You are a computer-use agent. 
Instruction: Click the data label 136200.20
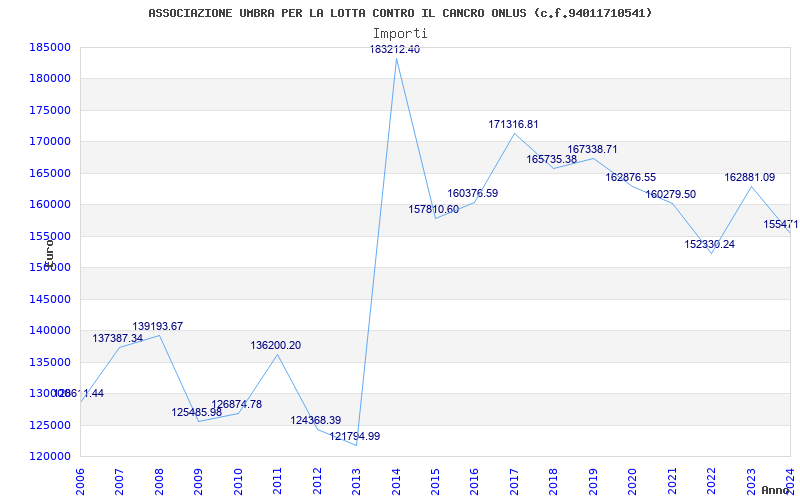click(x=276, y=345)
